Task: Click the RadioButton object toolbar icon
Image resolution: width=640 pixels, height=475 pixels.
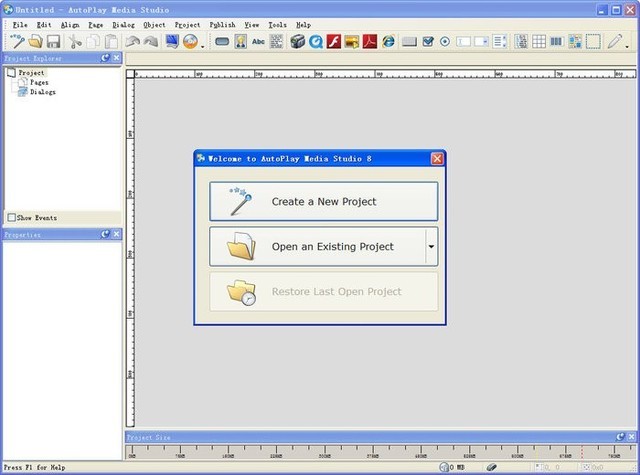Action: [445, 41]
